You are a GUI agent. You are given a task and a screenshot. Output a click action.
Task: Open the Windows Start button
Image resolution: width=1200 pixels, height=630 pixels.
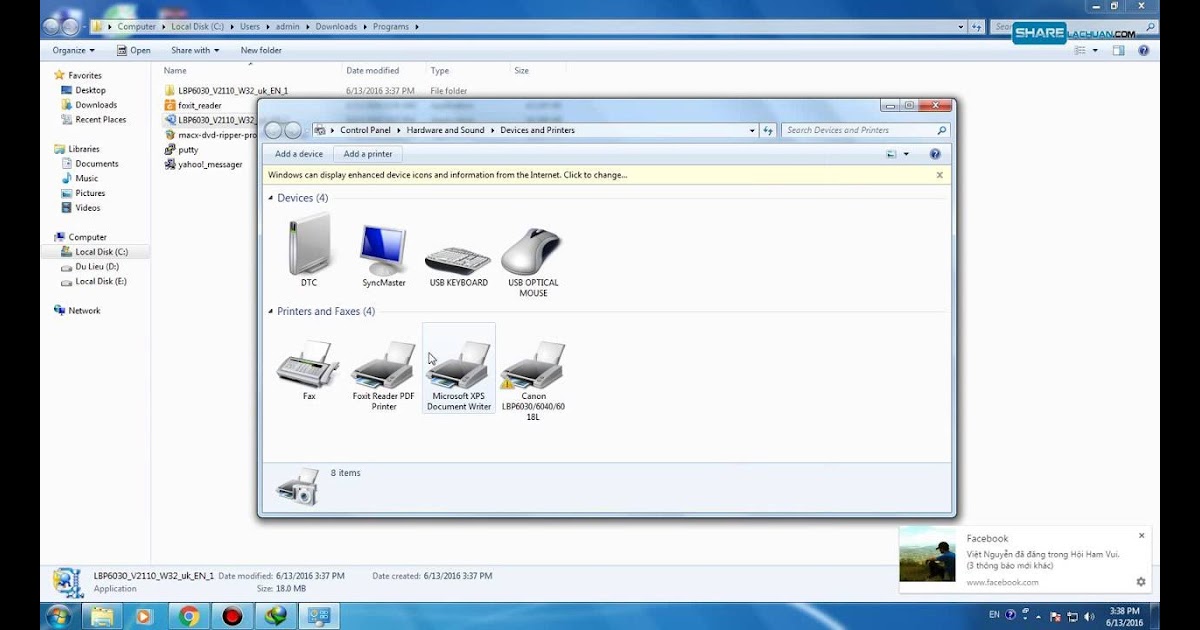pyautogui.click(x=58, y=616)
